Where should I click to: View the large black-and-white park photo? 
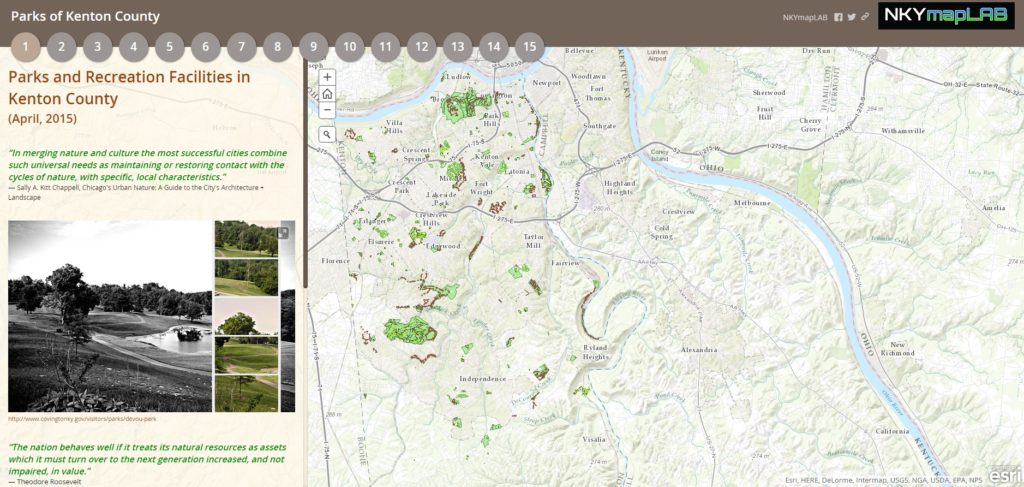(110, 316)
